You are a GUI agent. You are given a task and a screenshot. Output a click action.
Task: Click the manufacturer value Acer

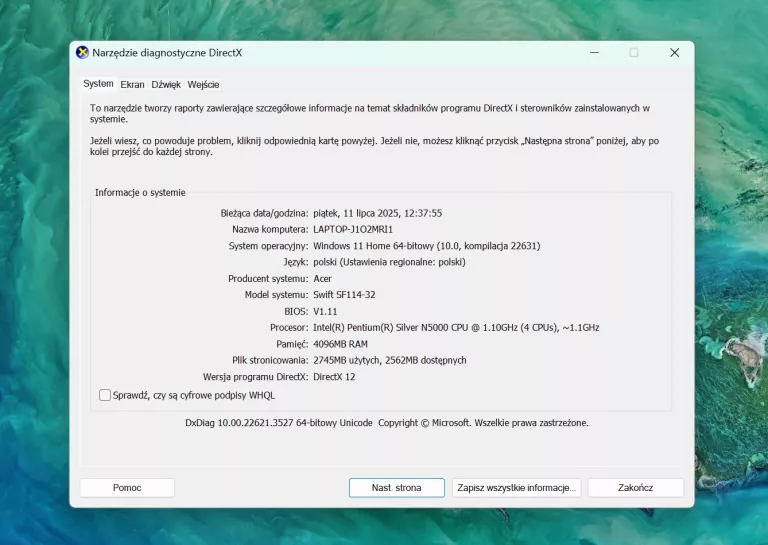pos(322,279)
